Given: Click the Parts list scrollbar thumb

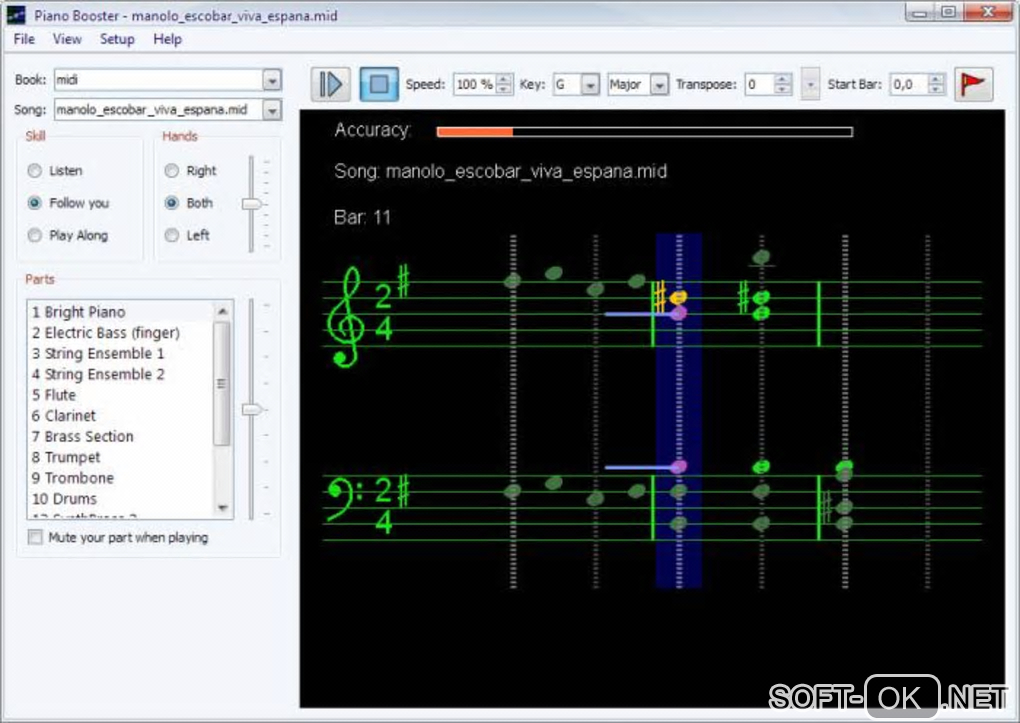Looking at the screenshot, I should (x=222, y=383).
